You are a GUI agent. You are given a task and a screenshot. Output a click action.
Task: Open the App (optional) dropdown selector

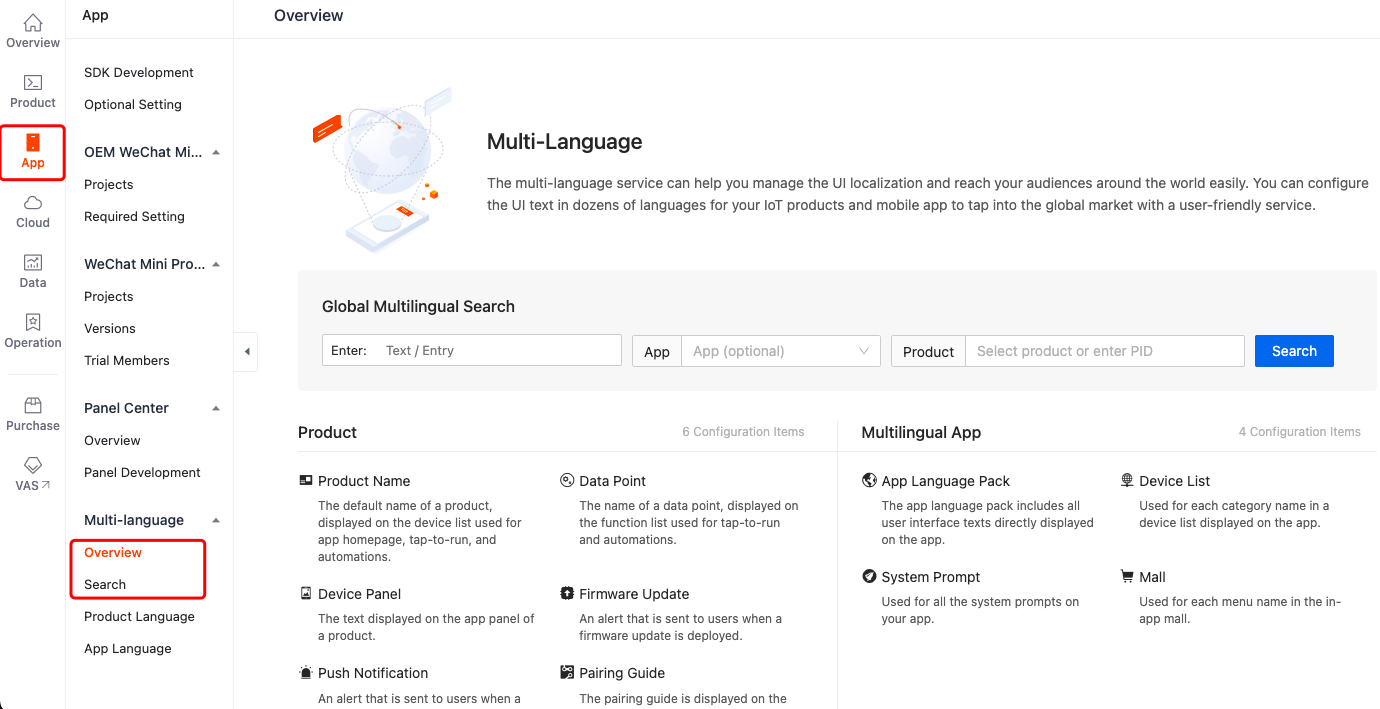(x=780, y=351)
